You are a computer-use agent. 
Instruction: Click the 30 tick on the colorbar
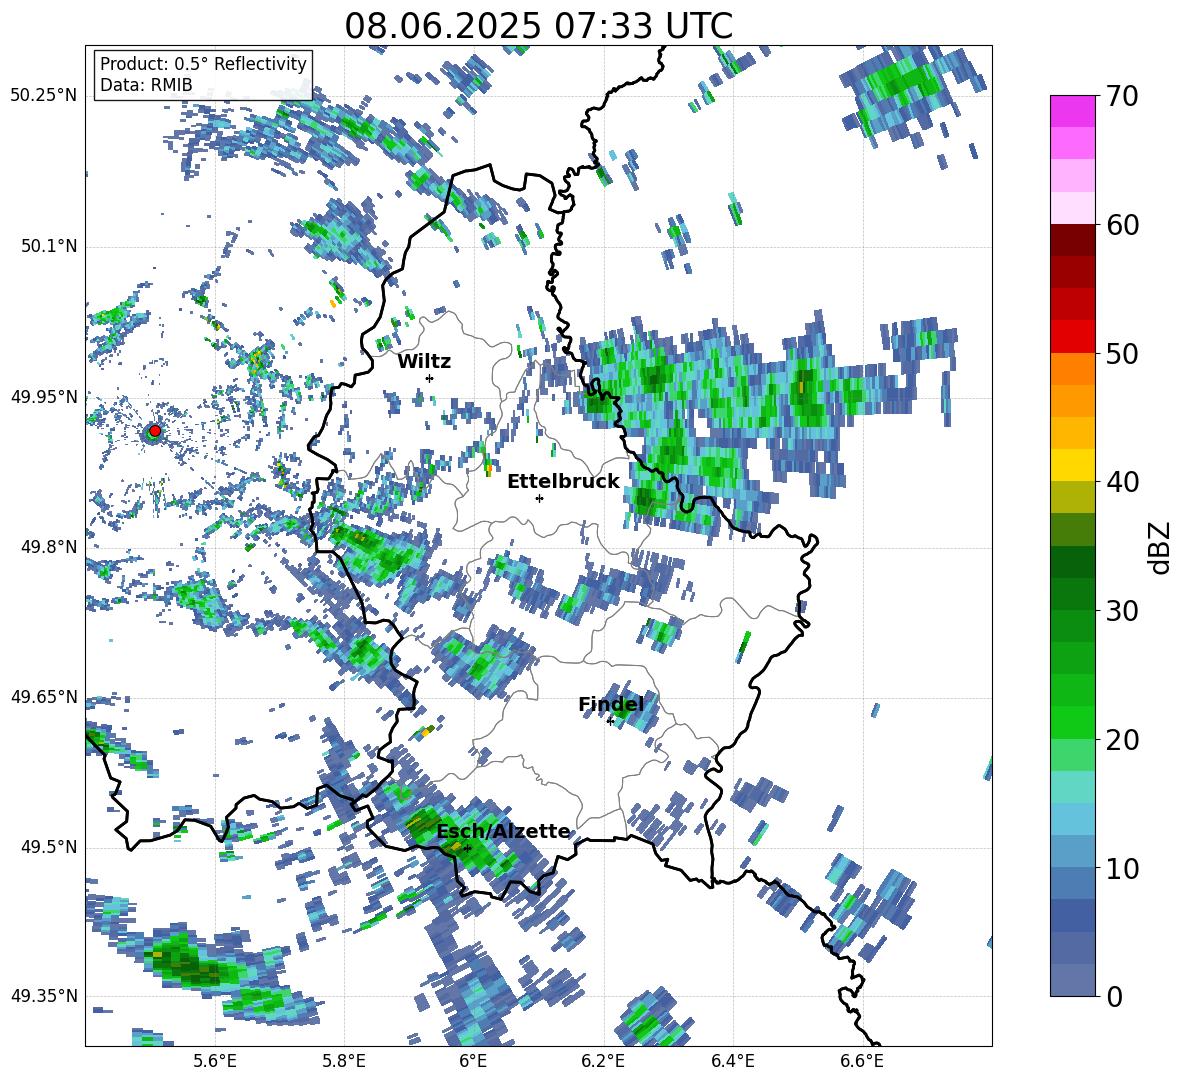point(1122,611)
